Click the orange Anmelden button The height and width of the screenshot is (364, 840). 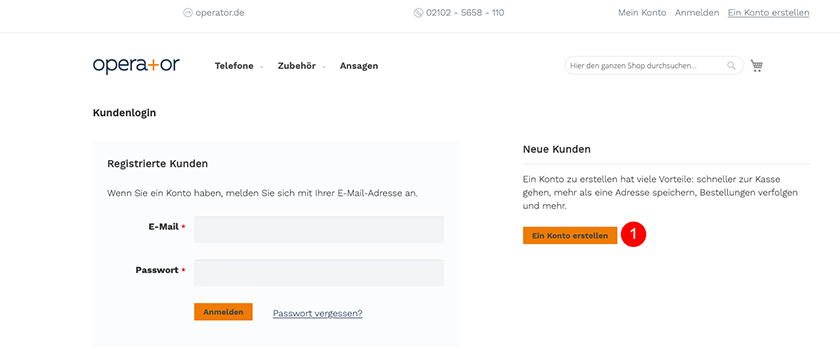(223, 312)
